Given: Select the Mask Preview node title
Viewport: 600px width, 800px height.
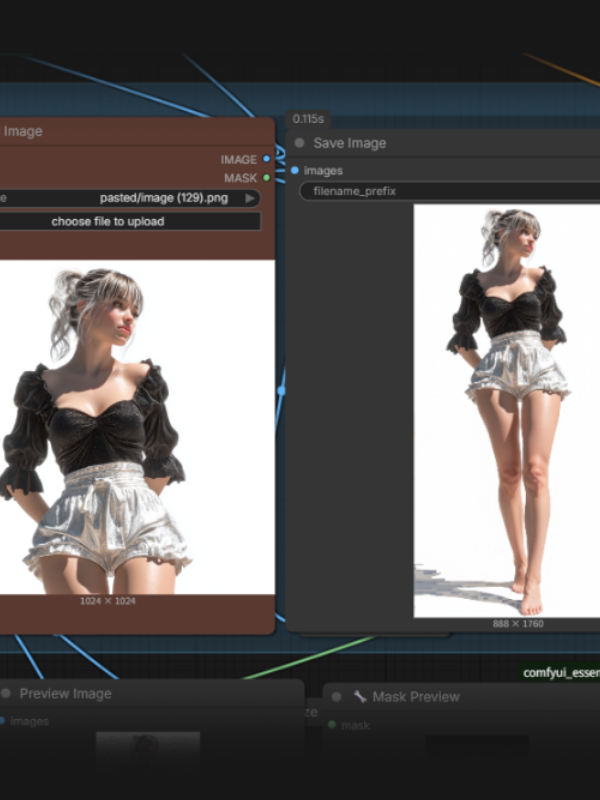Looking at the screenshot, I should 415,696.
